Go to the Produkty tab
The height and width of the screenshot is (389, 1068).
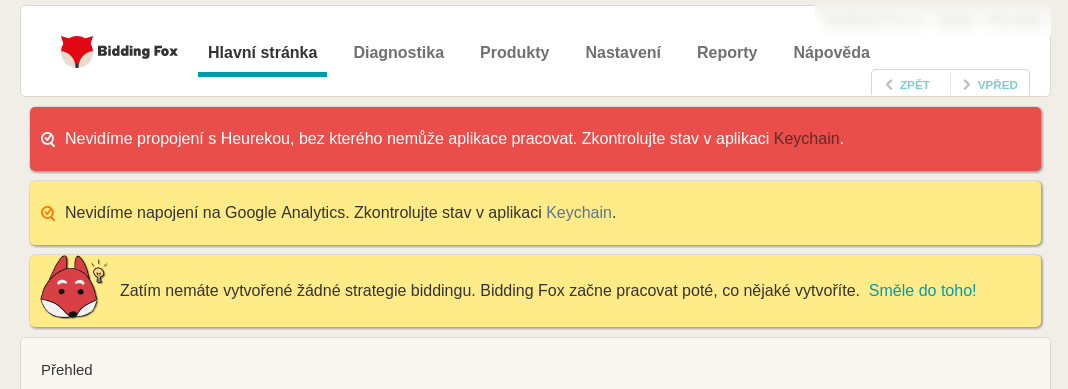point(514,52)
